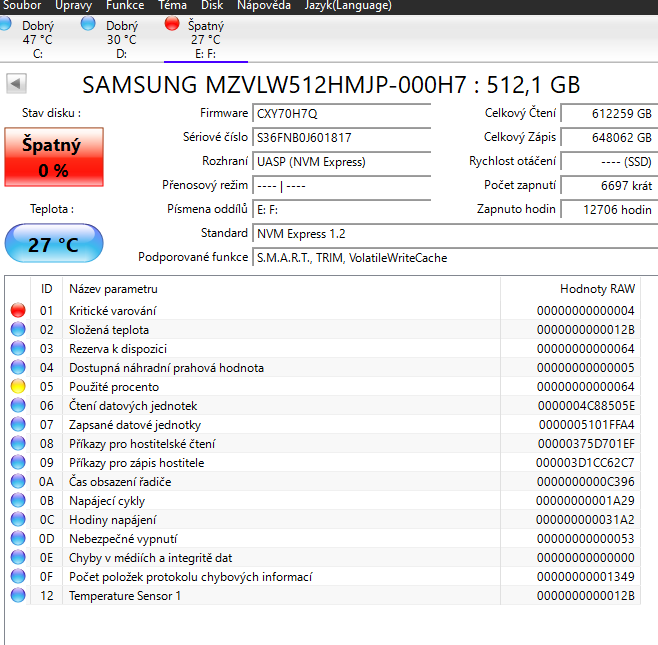Click the Rozhraní field UASP (NVM Express)
This screenshot has width=658, height=645.
(342, 162)
